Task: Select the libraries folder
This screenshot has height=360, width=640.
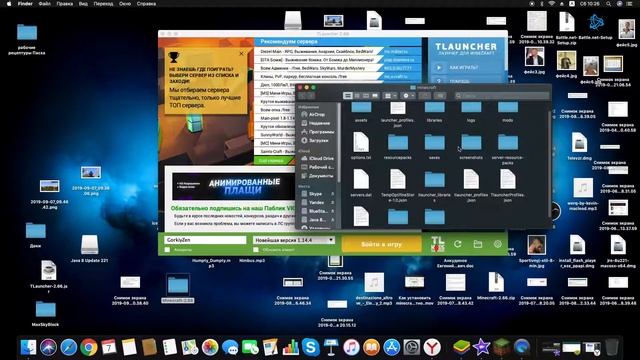Action: [x=434, y=111]
